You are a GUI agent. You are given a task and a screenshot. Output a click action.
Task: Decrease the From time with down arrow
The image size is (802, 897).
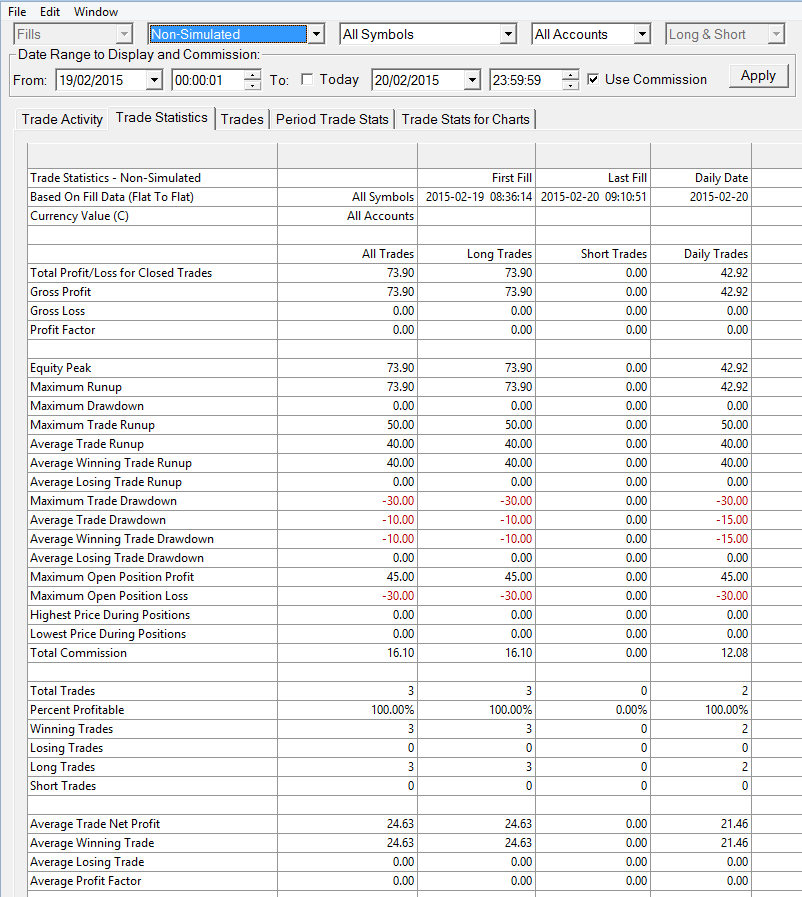pos(252,85)
